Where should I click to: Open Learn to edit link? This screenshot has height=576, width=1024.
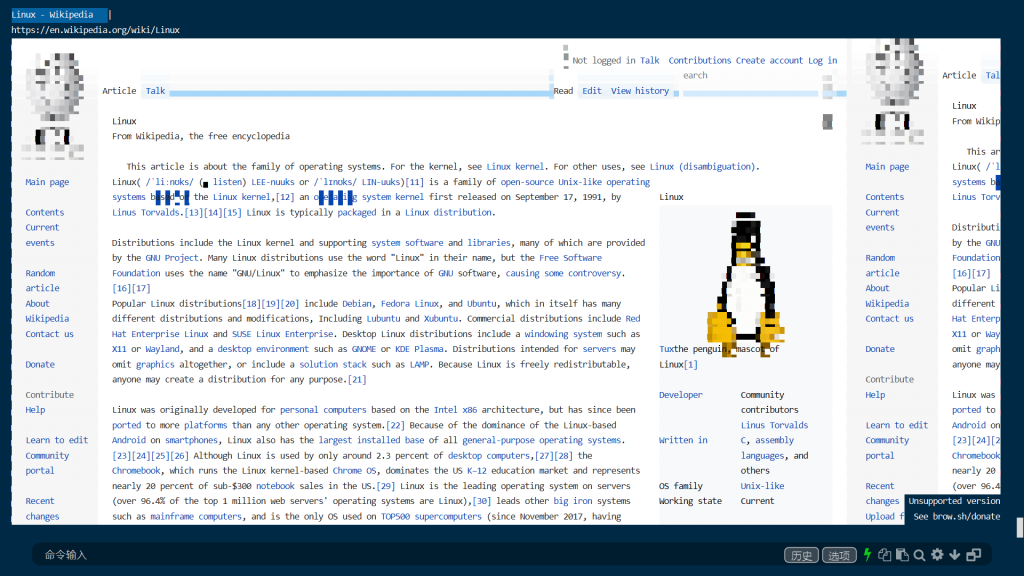[x=57, y=440]
